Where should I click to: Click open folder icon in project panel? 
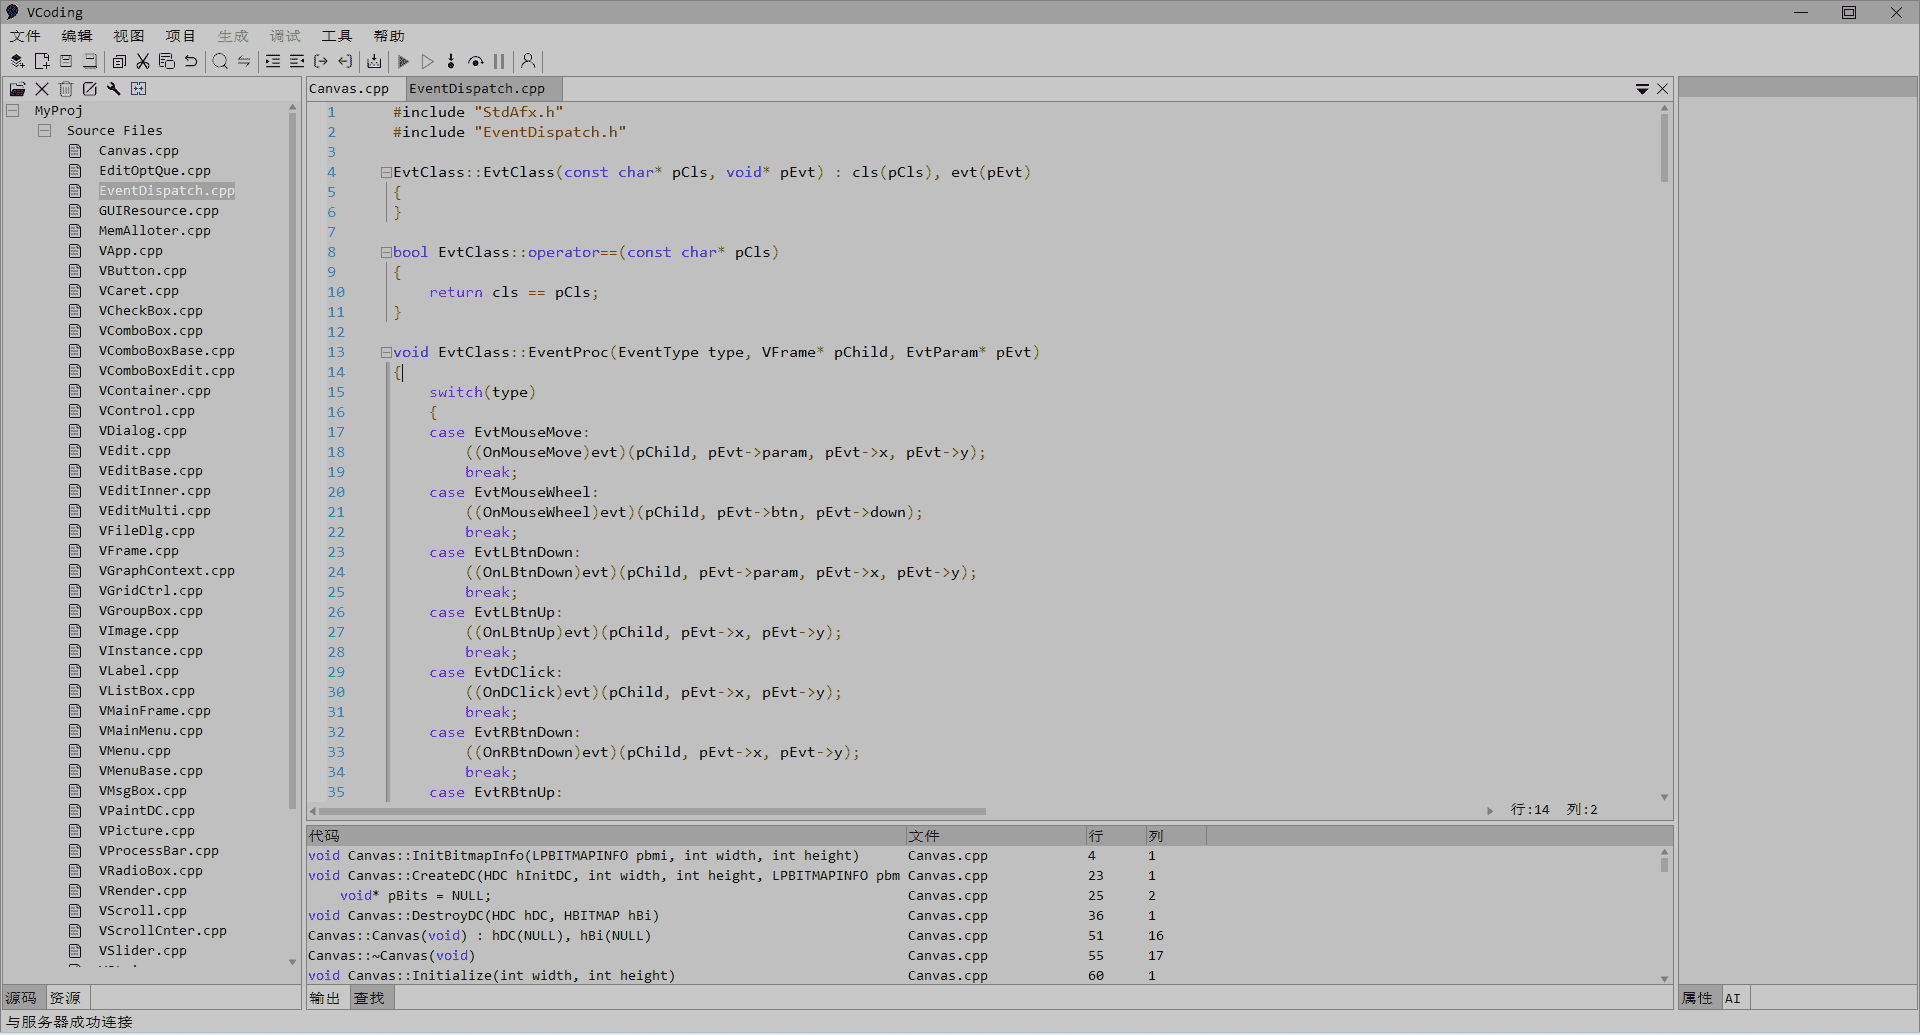pos(17,89)
